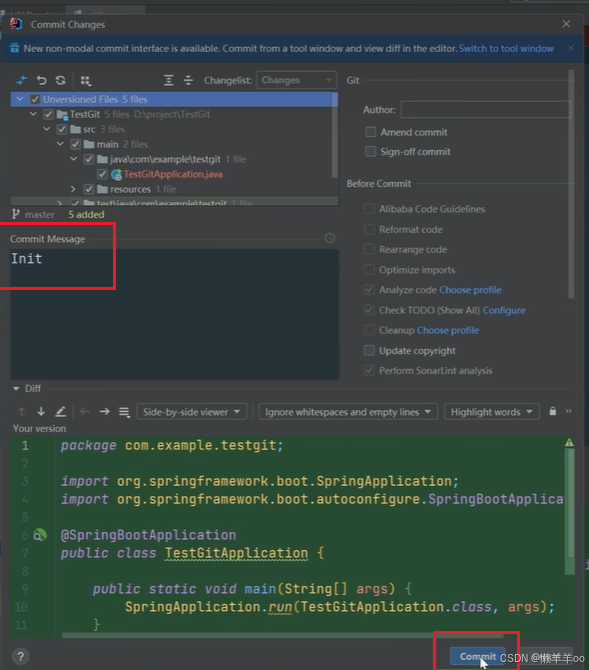Click the Commit button

(x=477, y=656)
